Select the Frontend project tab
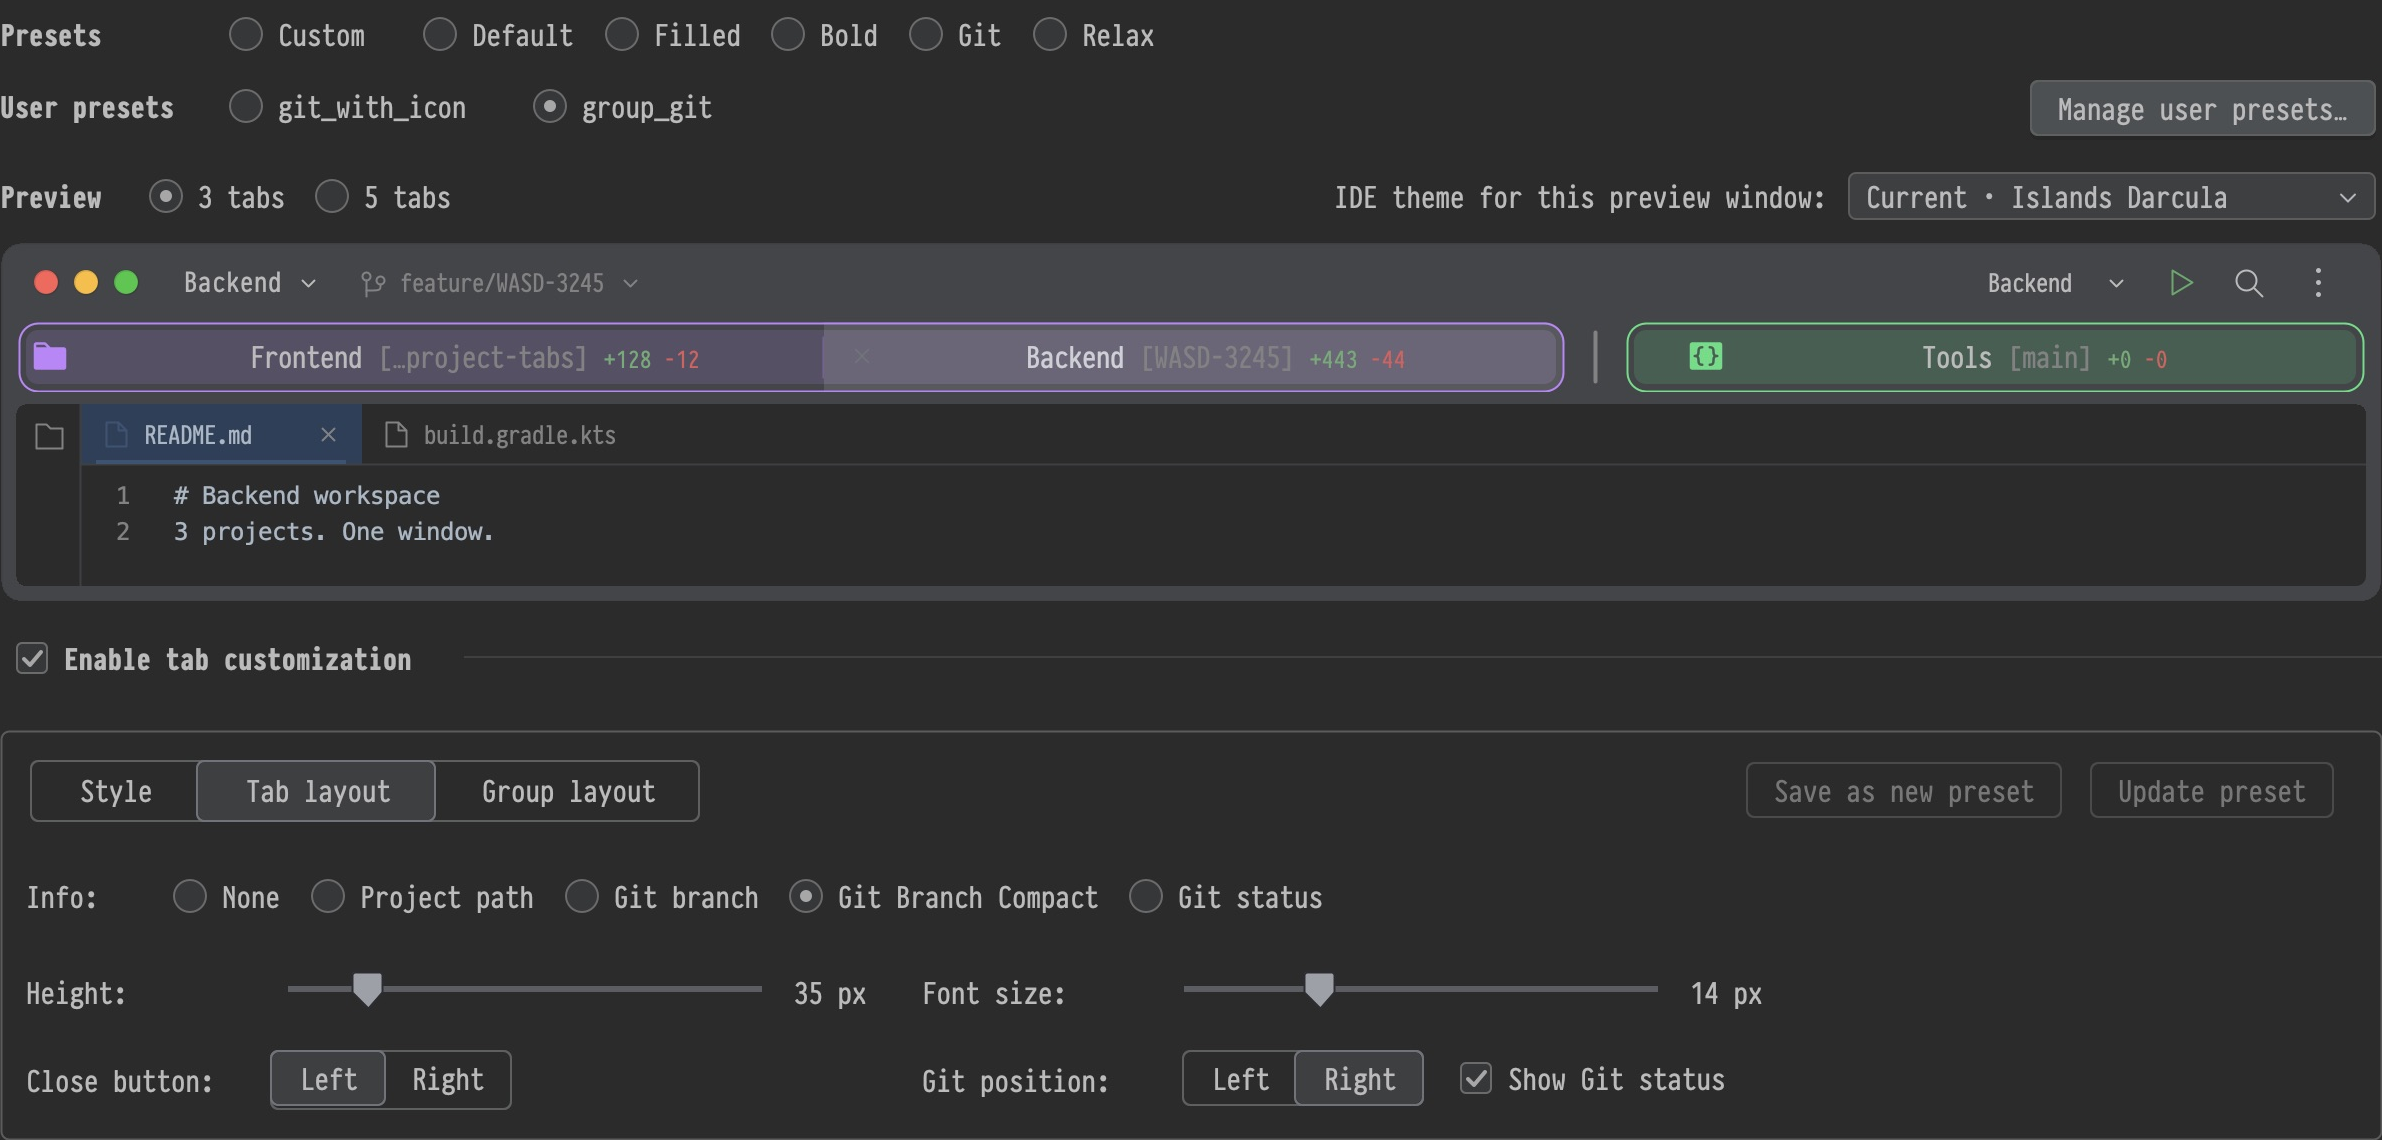Screen dimensions: 2382x1140 click(x=422, y=357)
